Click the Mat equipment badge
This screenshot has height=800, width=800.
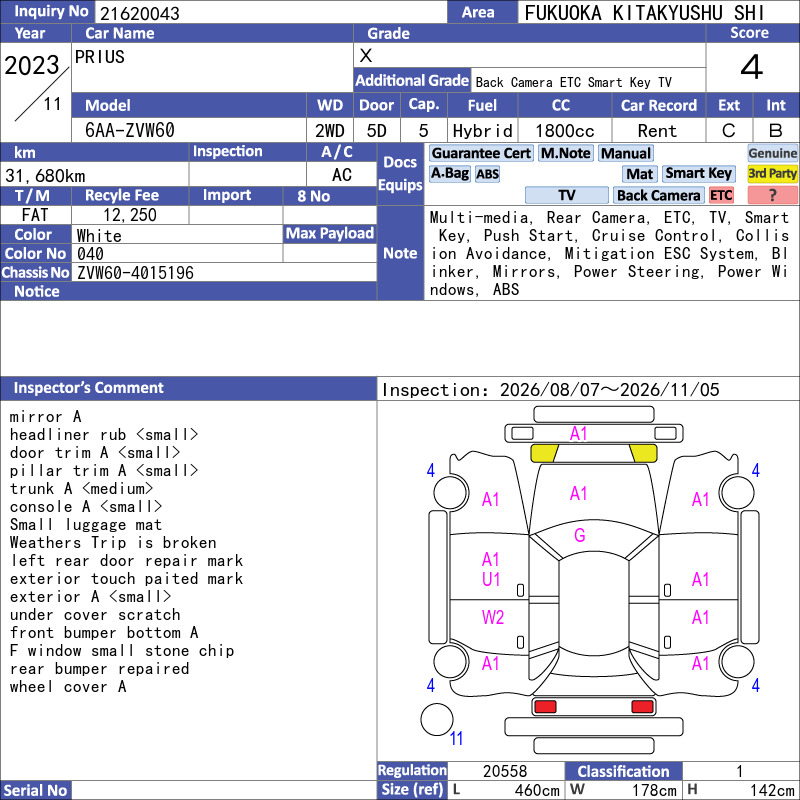pos(640,174)
